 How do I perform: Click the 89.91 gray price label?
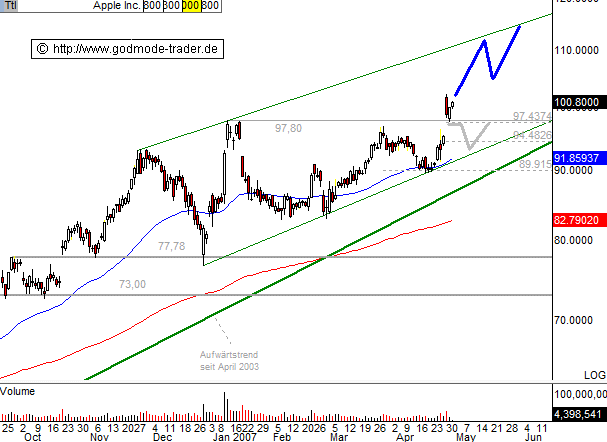point(534,164)
